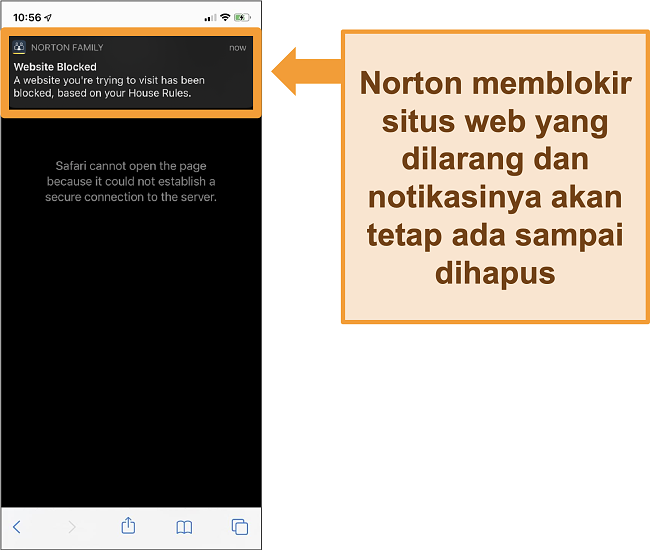Tap the cellular signal bars icon
The height and width of the screenshot is (550, 650).
210,18
